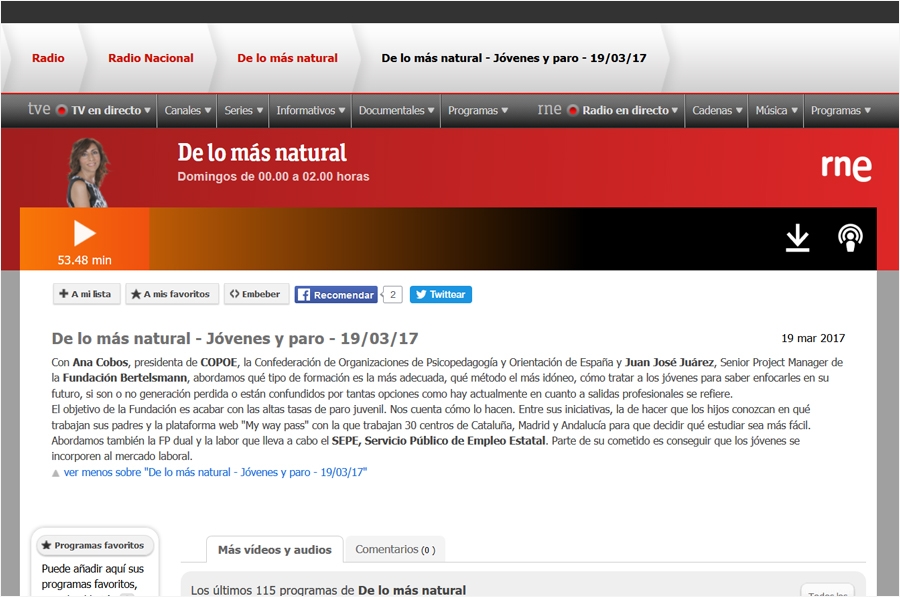900x597 pixels.
Task: Go to Radio breadcrumb
Action: pos(48,58)
